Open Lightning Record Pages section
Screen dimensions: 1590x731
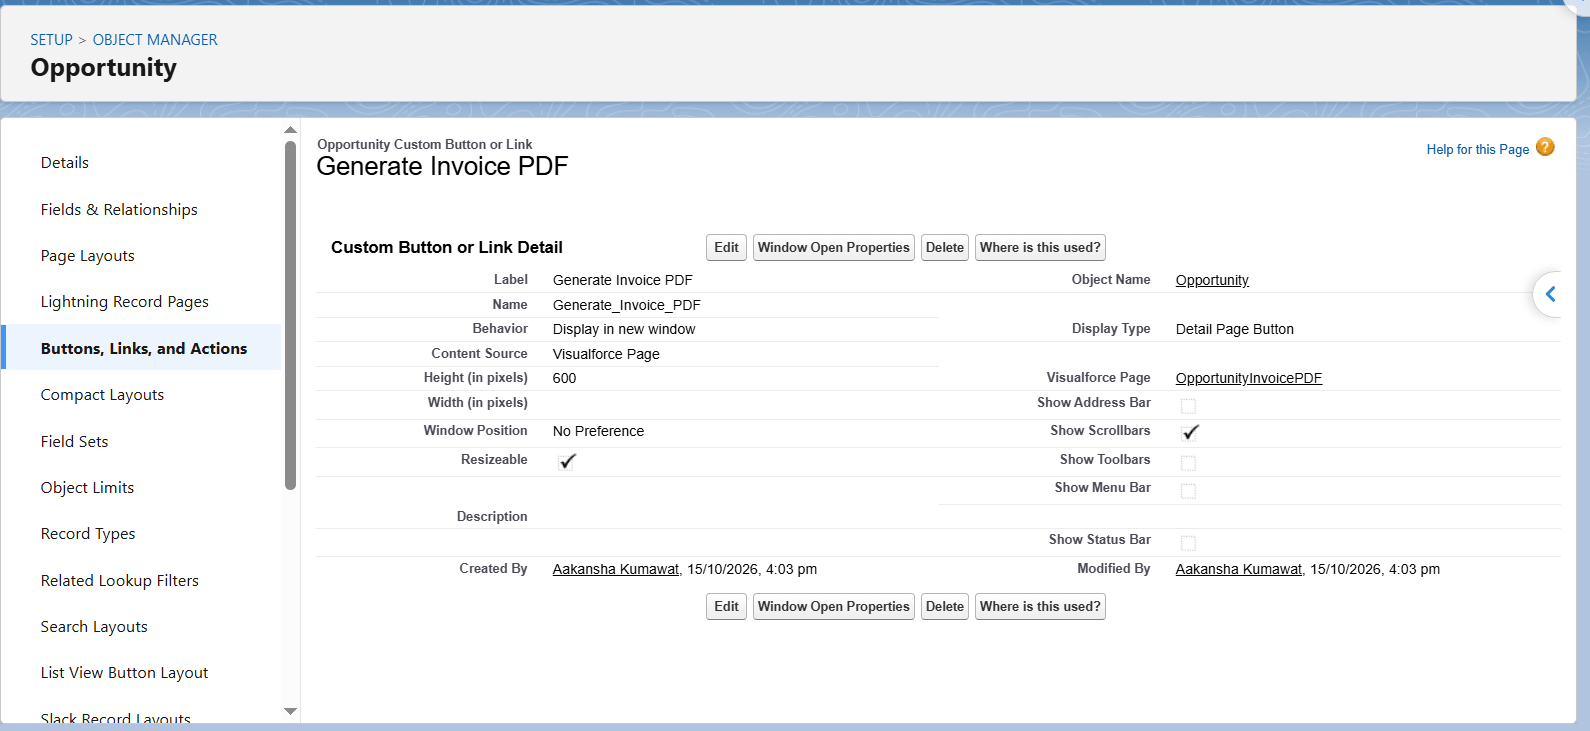[x=125, y=302]
